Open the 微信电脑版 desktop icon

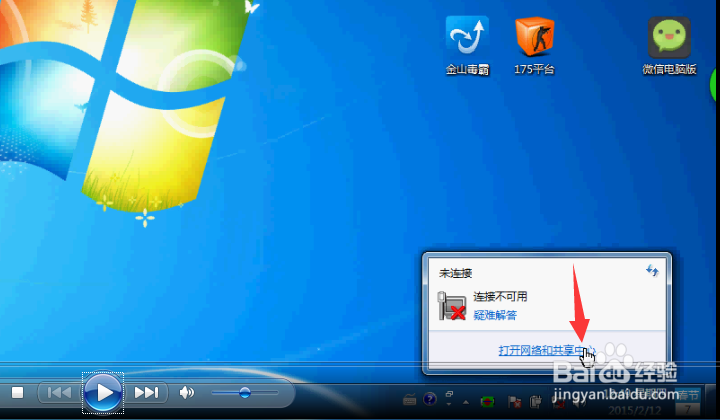coord(669,45)
